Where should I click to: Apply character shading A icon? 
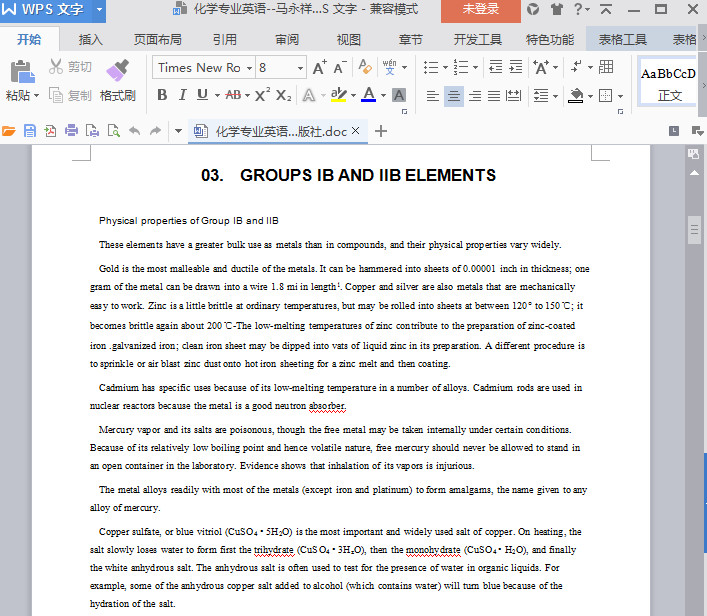tap(399, 95)
